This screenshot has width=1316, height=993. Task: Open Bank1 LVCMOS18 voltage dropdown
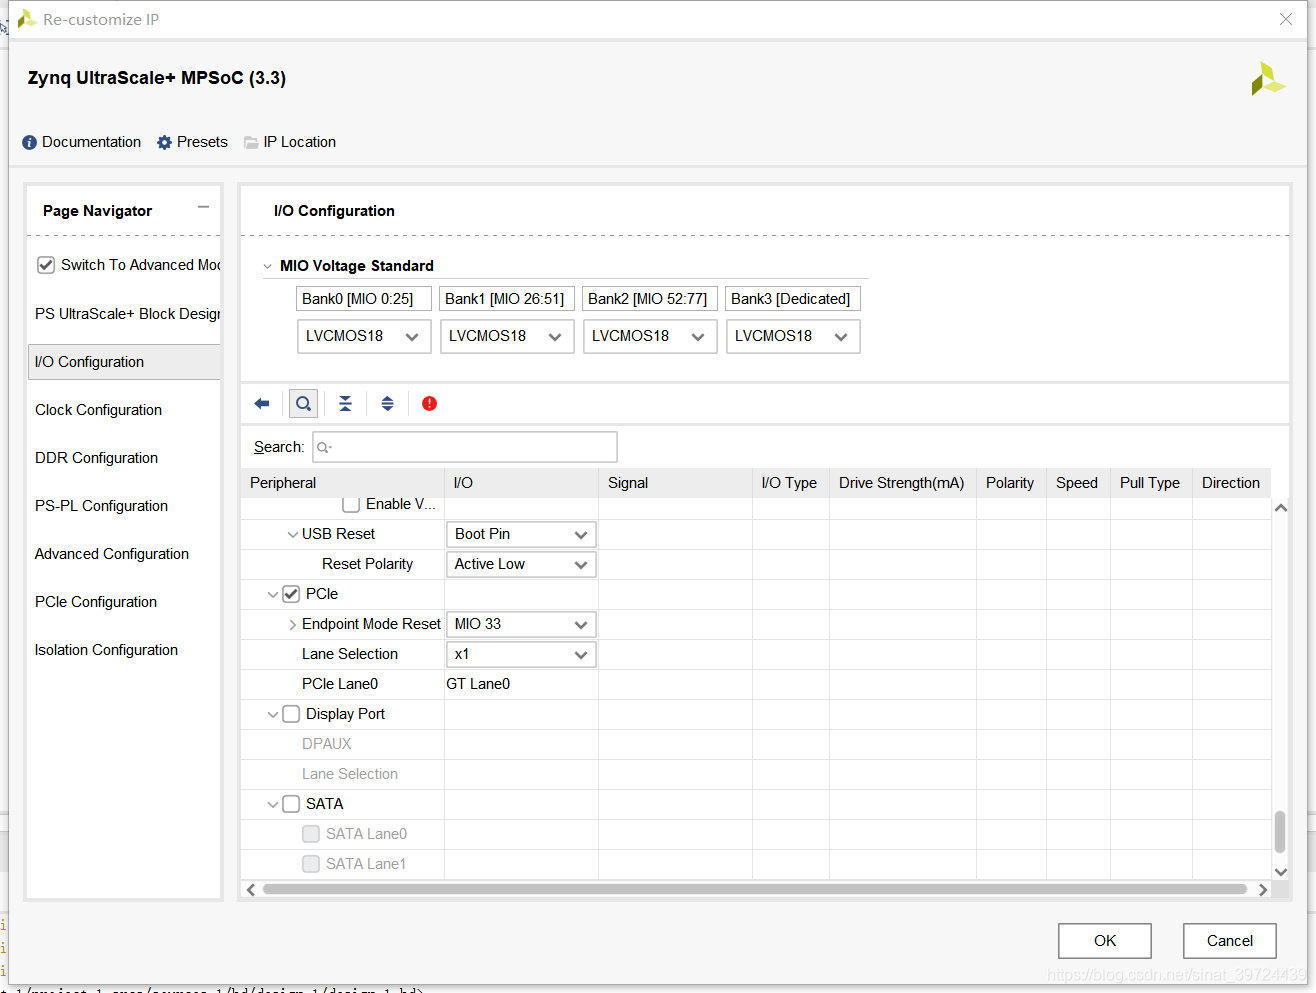click(x=507, y=336)
